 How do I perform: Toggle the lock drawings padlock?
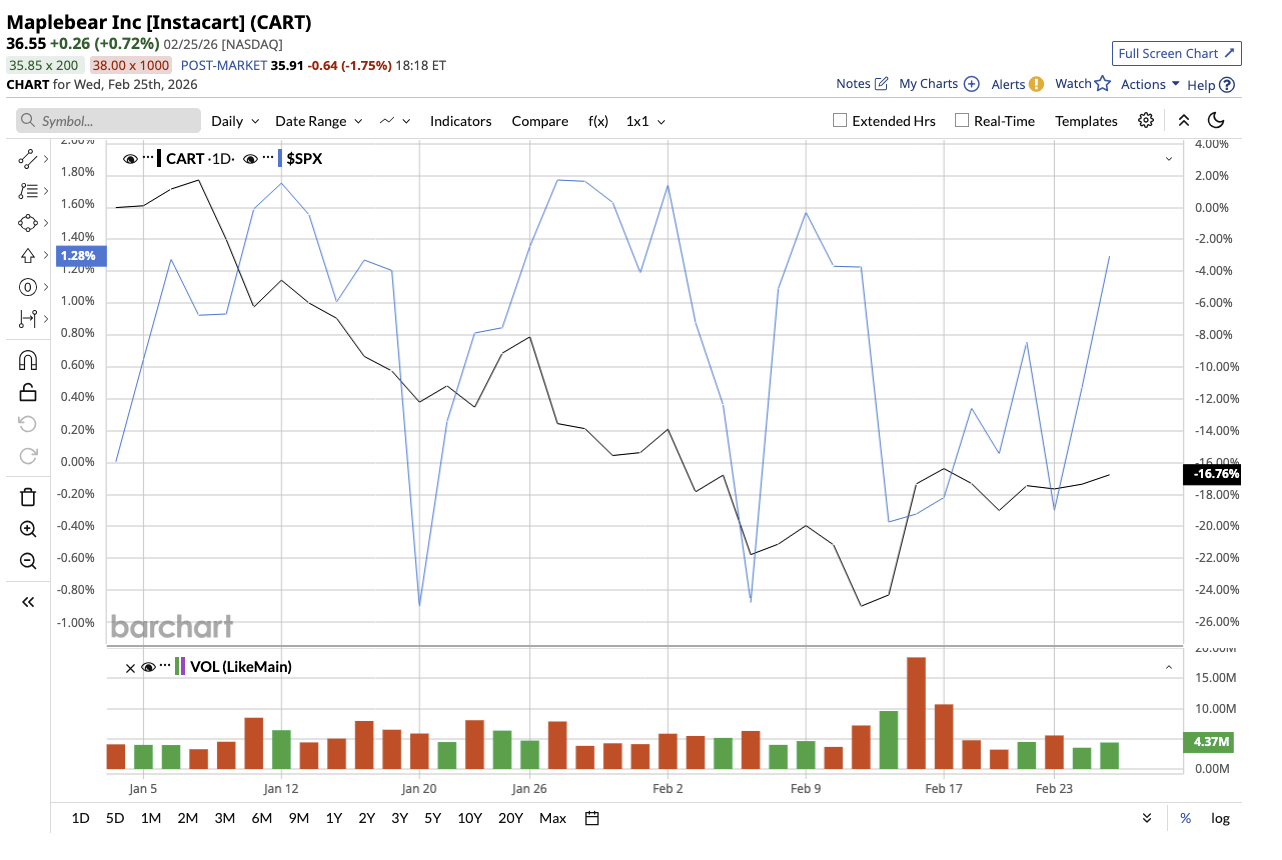tap(28, 392)
